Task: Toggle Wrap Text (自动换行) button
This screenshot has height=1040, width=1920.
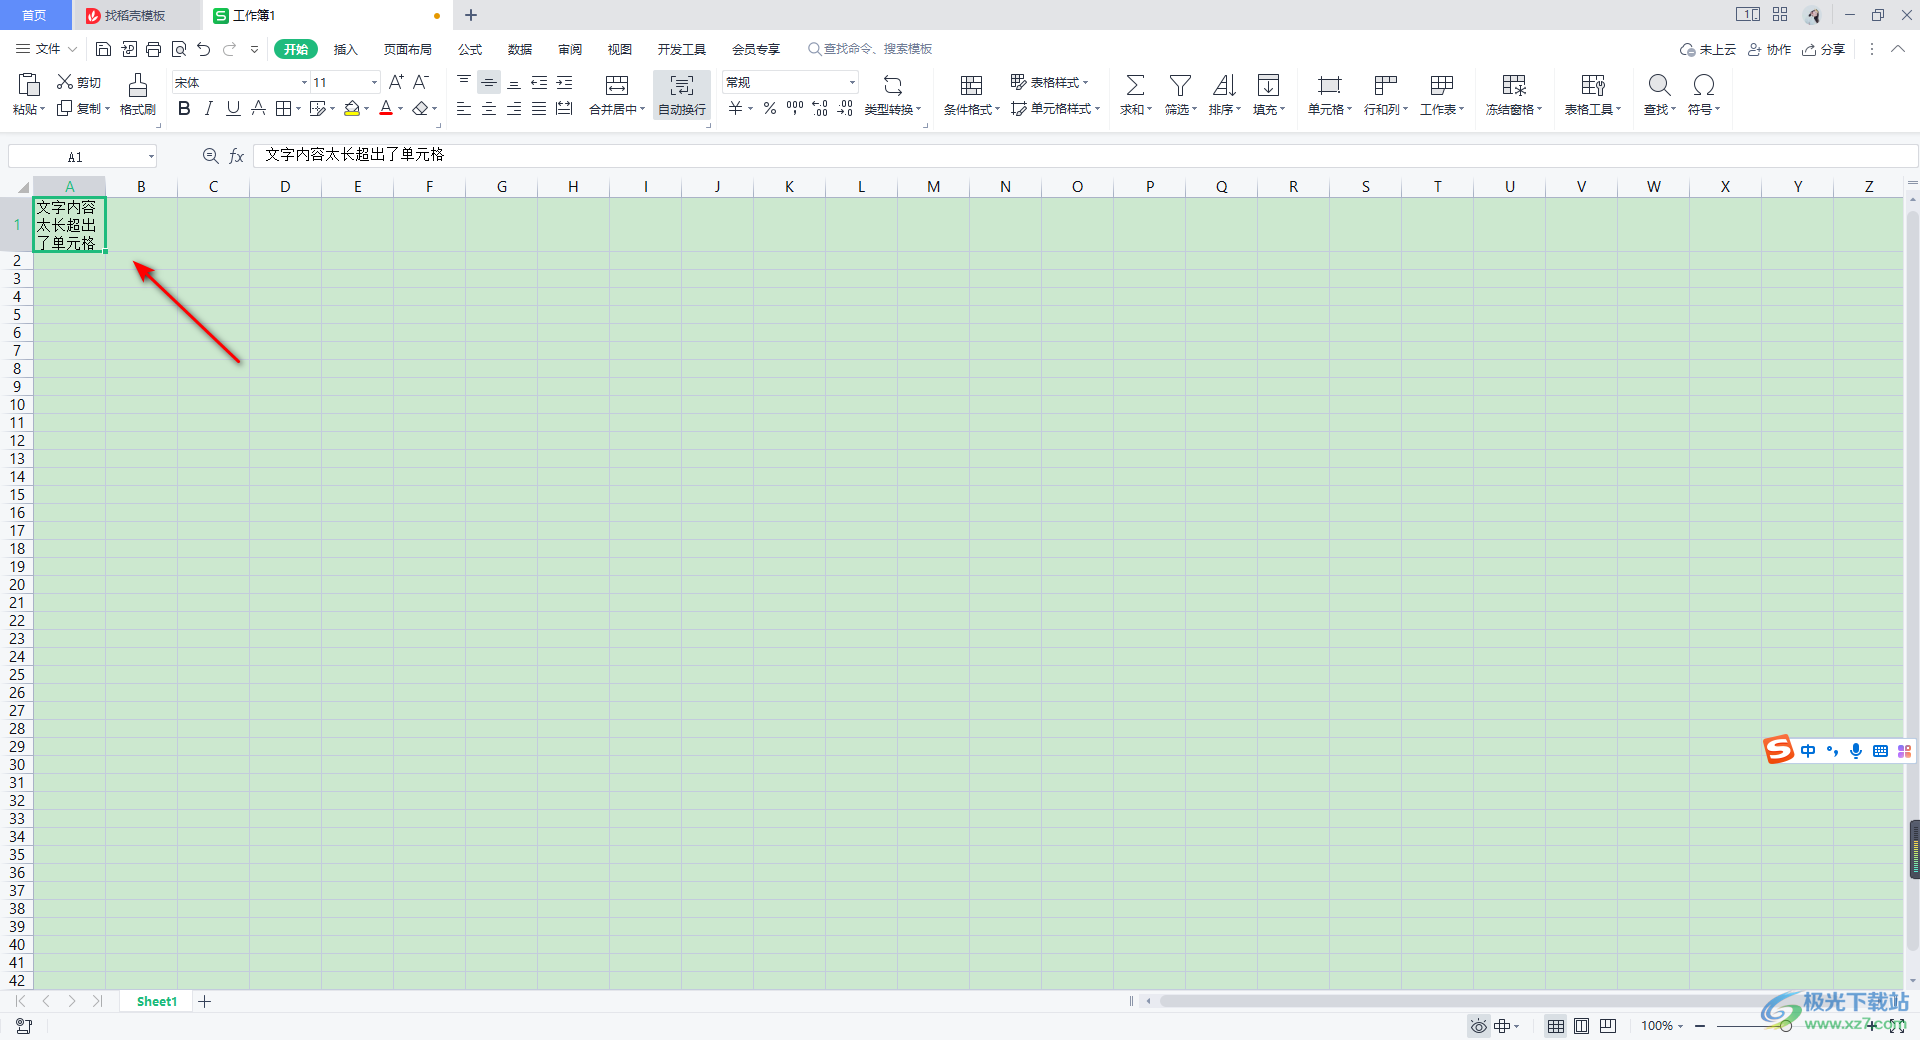Action: (682, 95)
